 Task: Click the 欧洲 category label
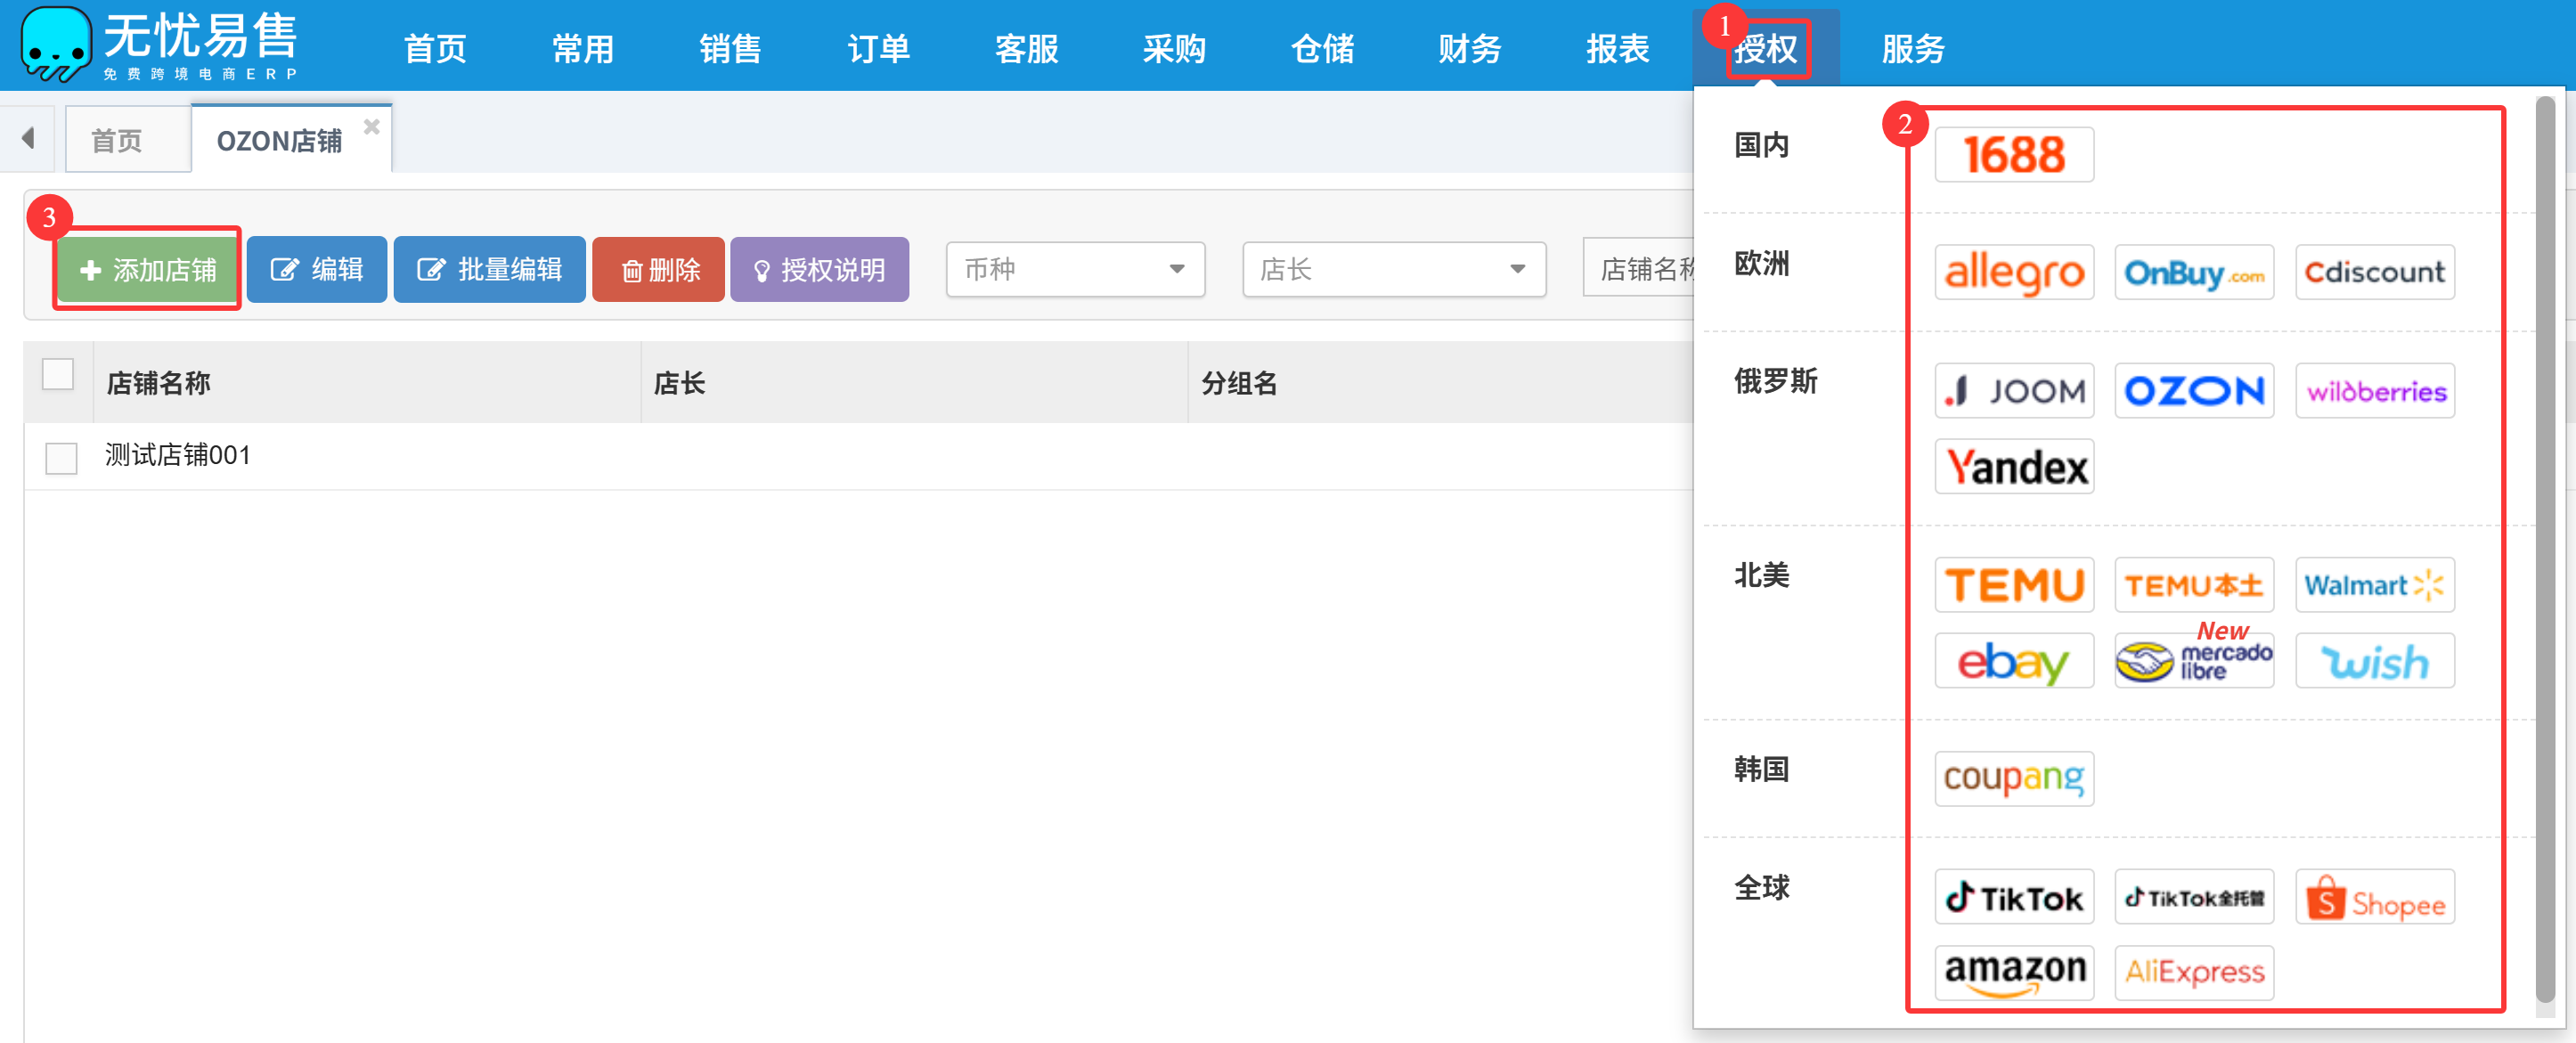click(x=1761, y=263)
